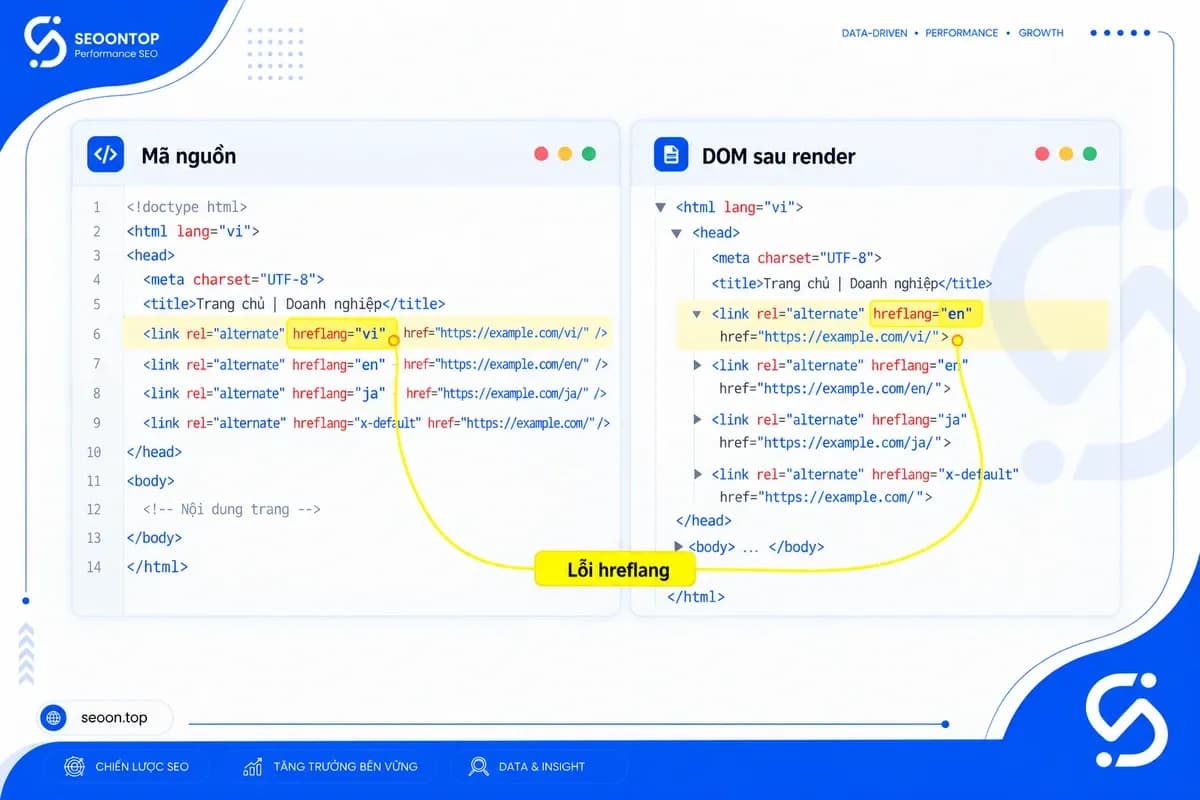Click the green dot in the DOM sau render panel

coord(1090,154)
